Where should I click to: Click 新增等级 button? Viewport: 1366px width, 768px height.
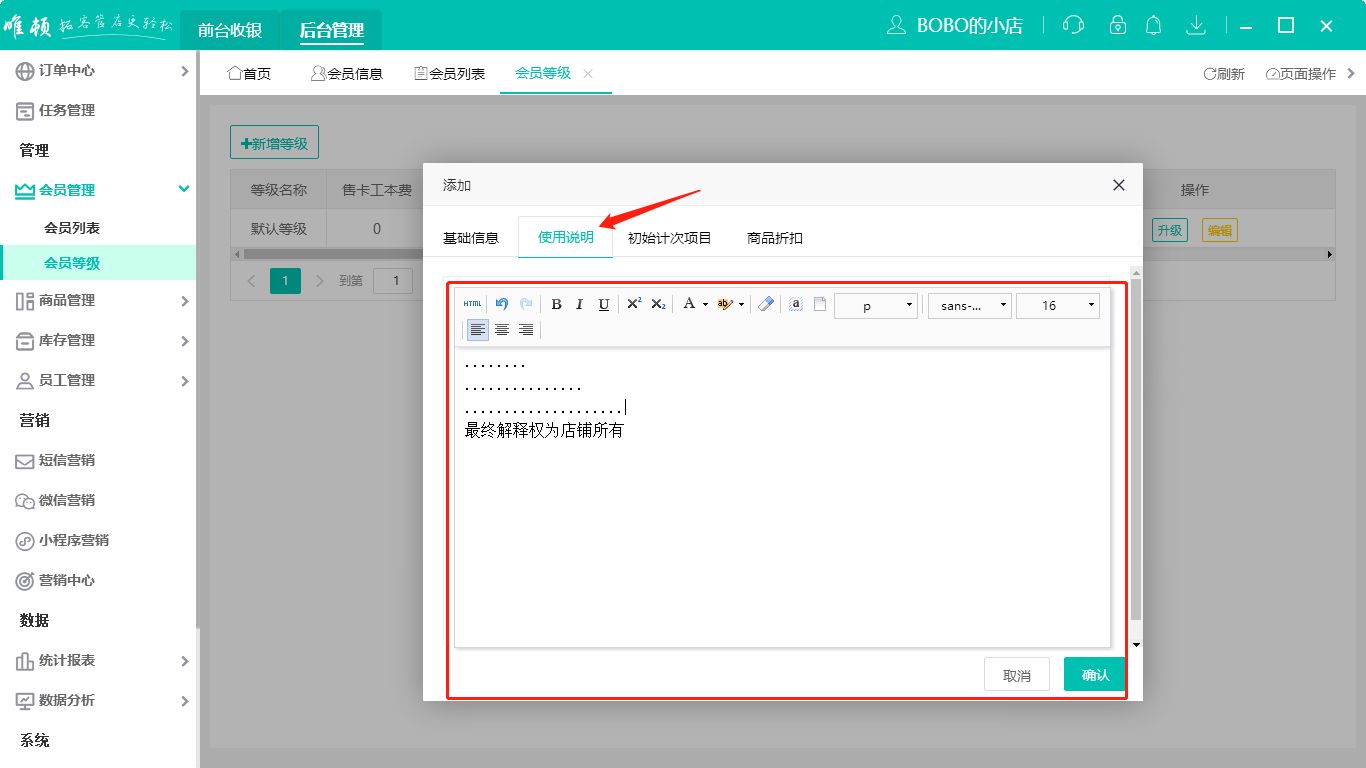pyautogui.click(x=274, y=143)
